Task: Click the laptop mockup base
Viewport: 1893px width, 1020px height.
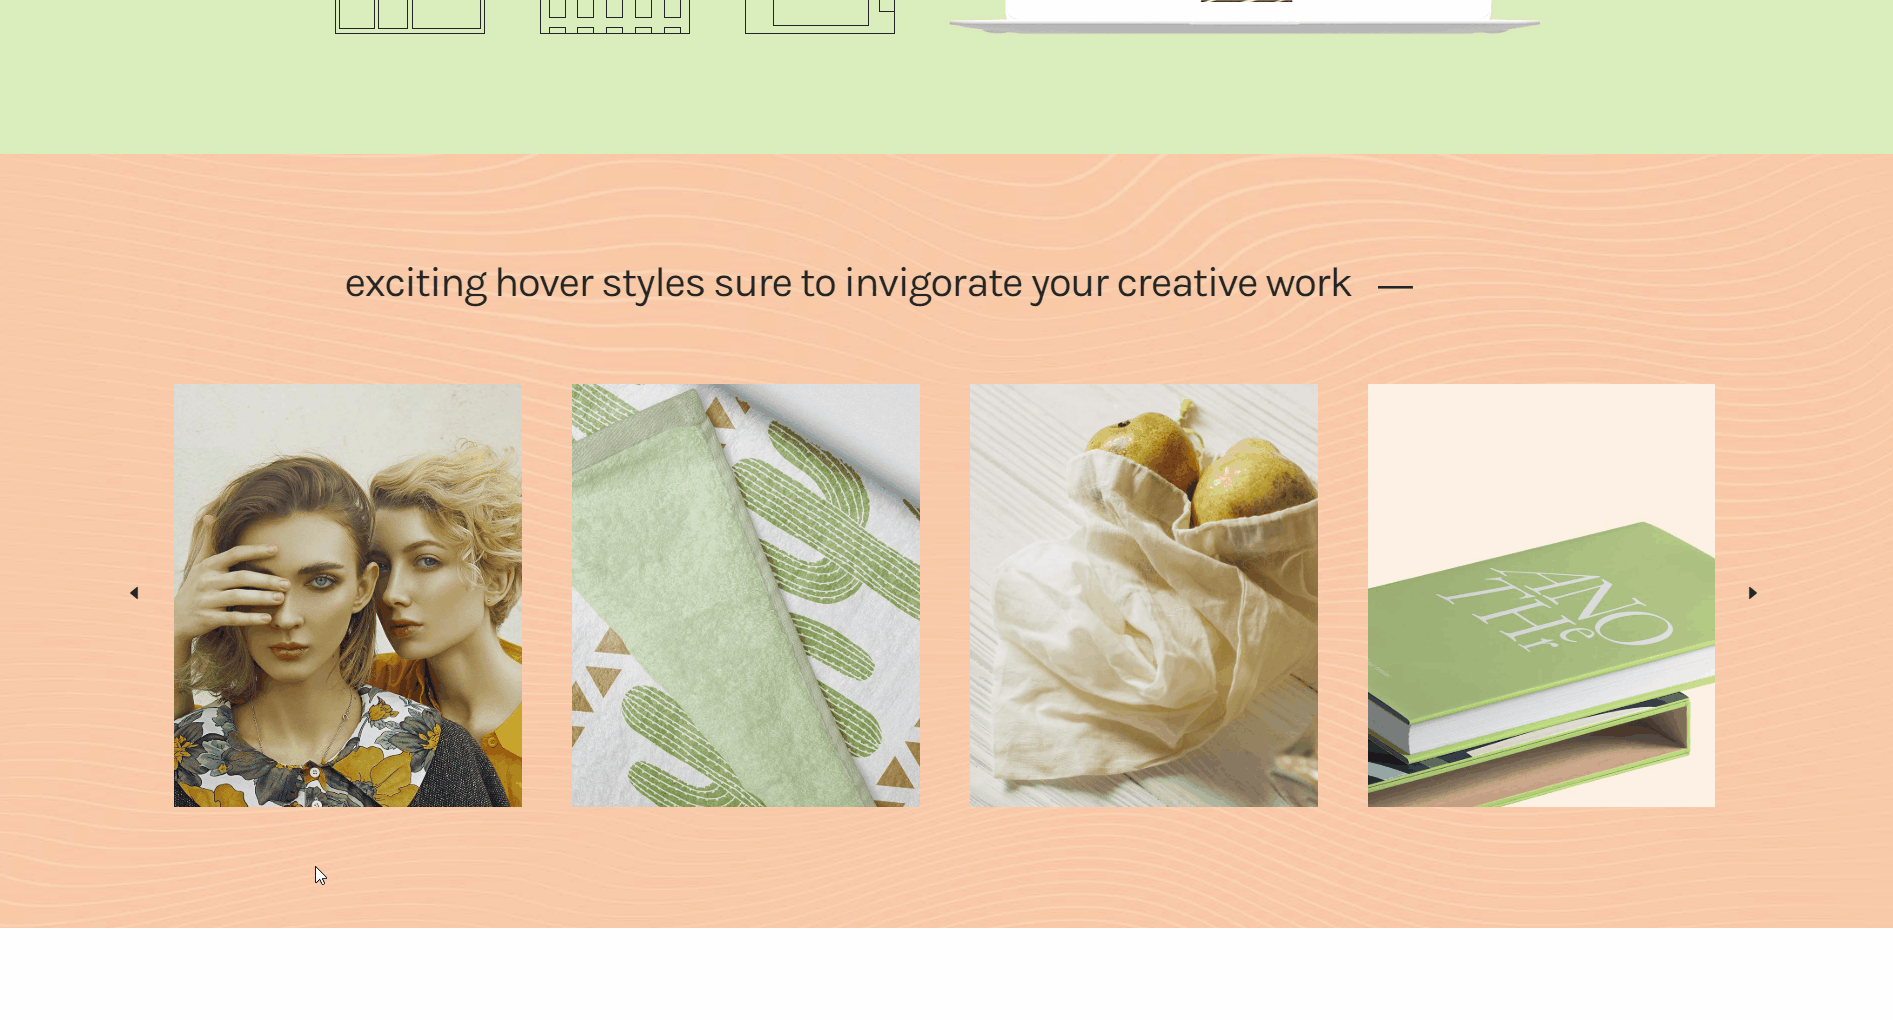Action: tap(1245, 26)
